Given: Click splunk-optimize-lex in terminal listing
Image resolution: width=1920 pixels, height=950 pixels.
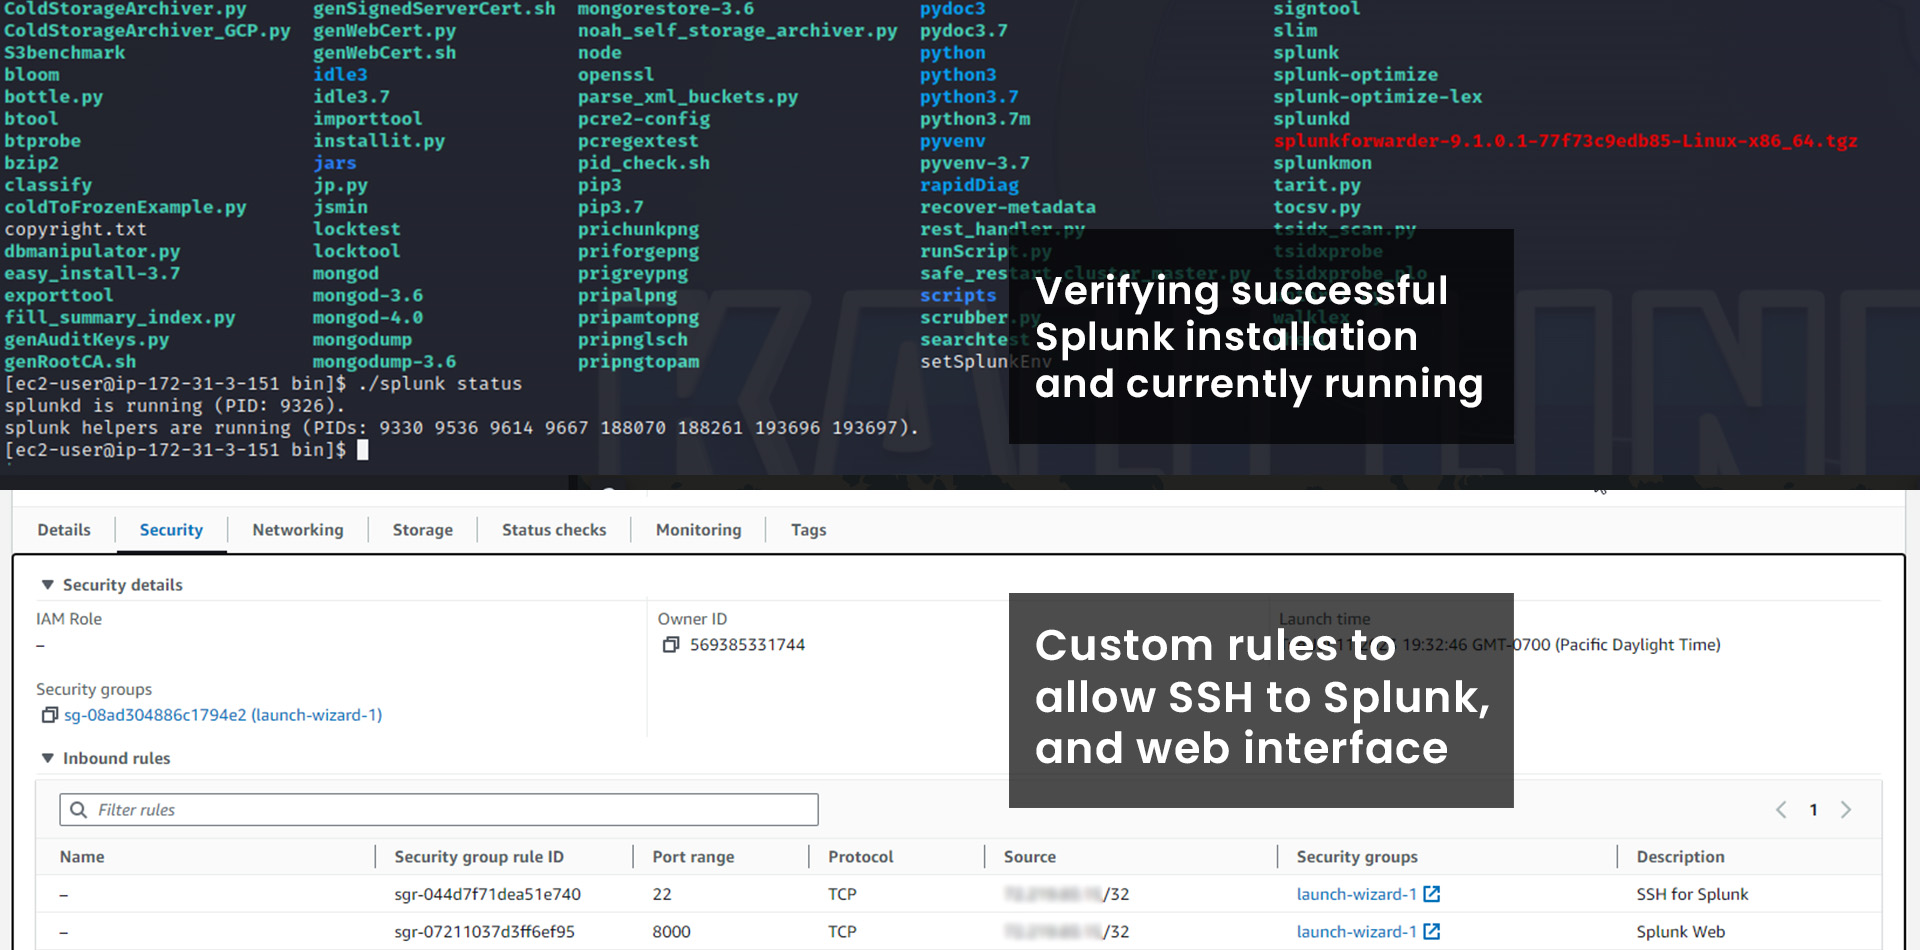Looking at the screenshot, I should pyautogui.click(x=1377, y=97).
